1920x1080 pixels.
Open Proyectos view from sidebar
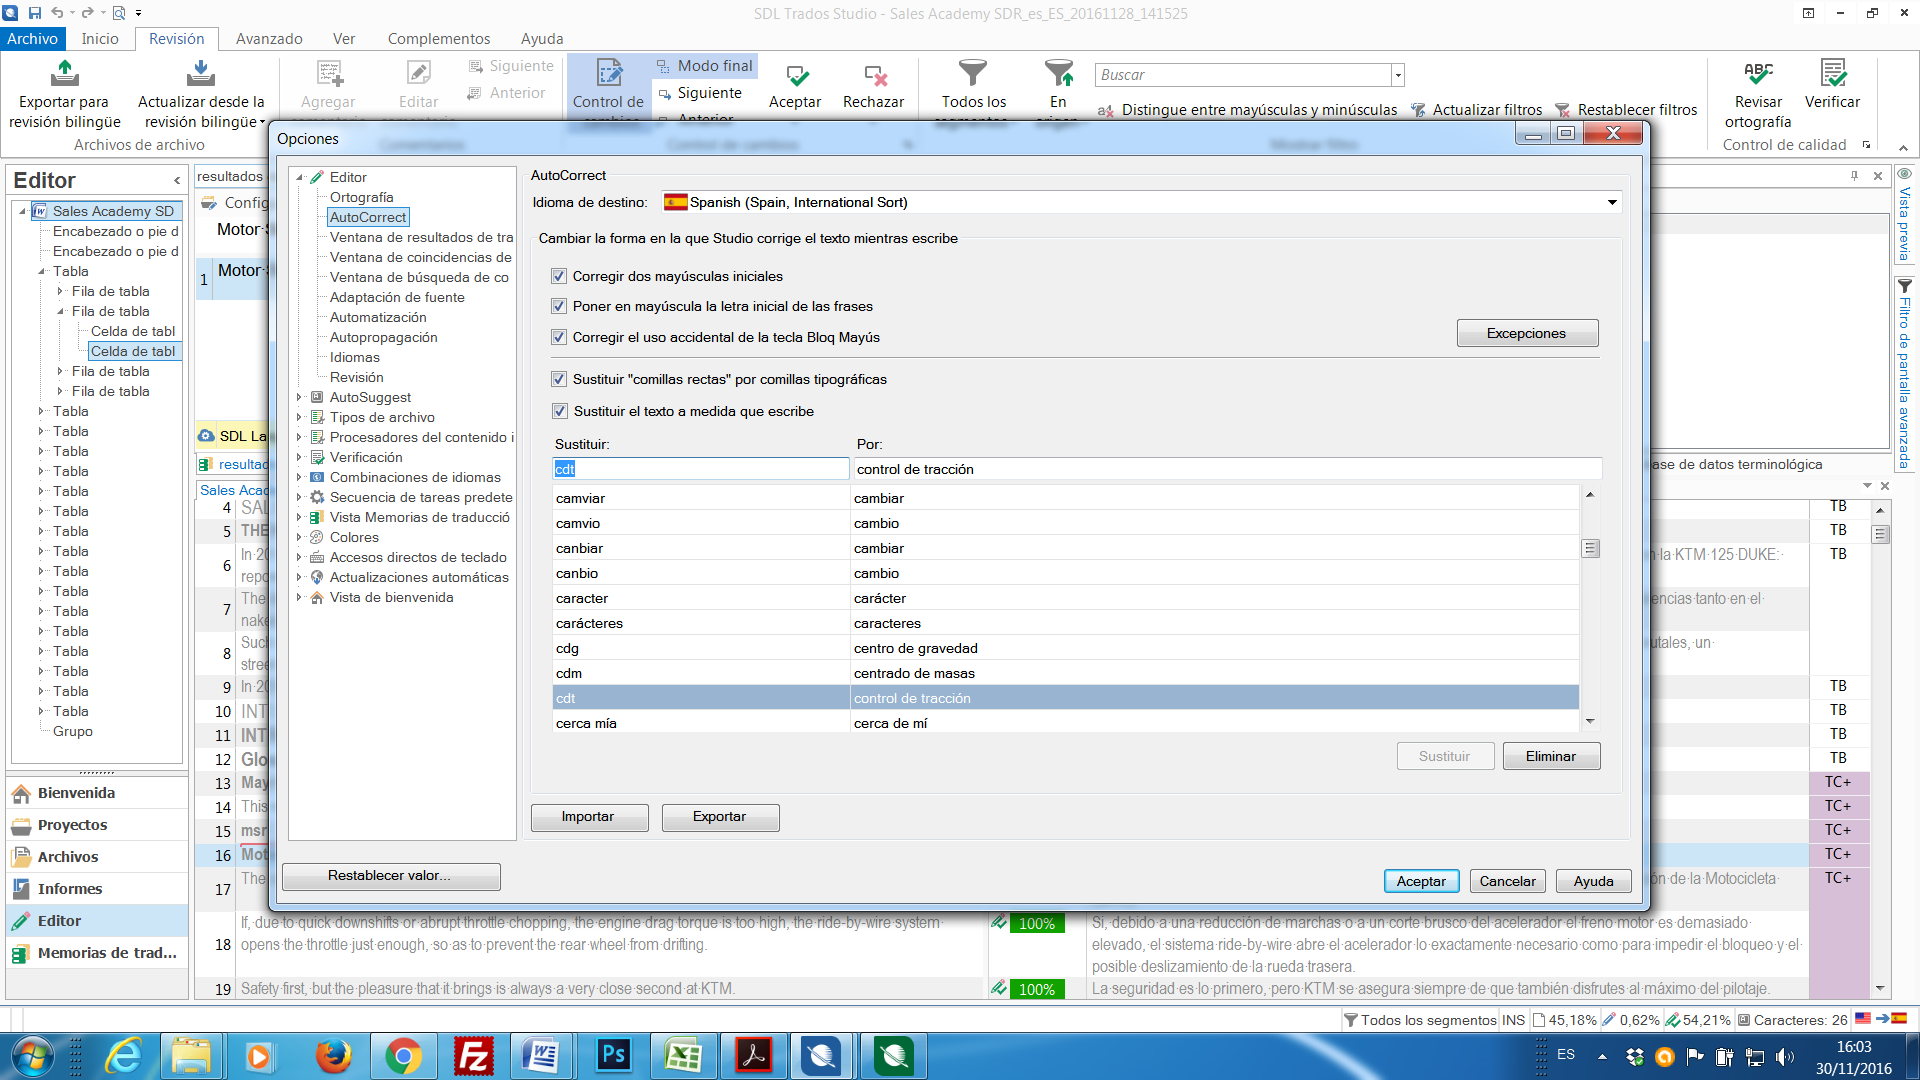[97, 825]
